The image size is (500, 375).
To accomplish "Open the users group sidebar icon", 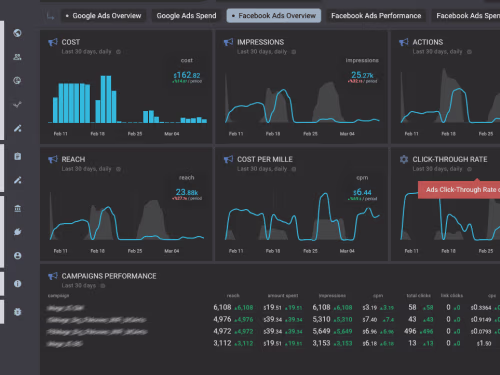I will coord(17,57).
